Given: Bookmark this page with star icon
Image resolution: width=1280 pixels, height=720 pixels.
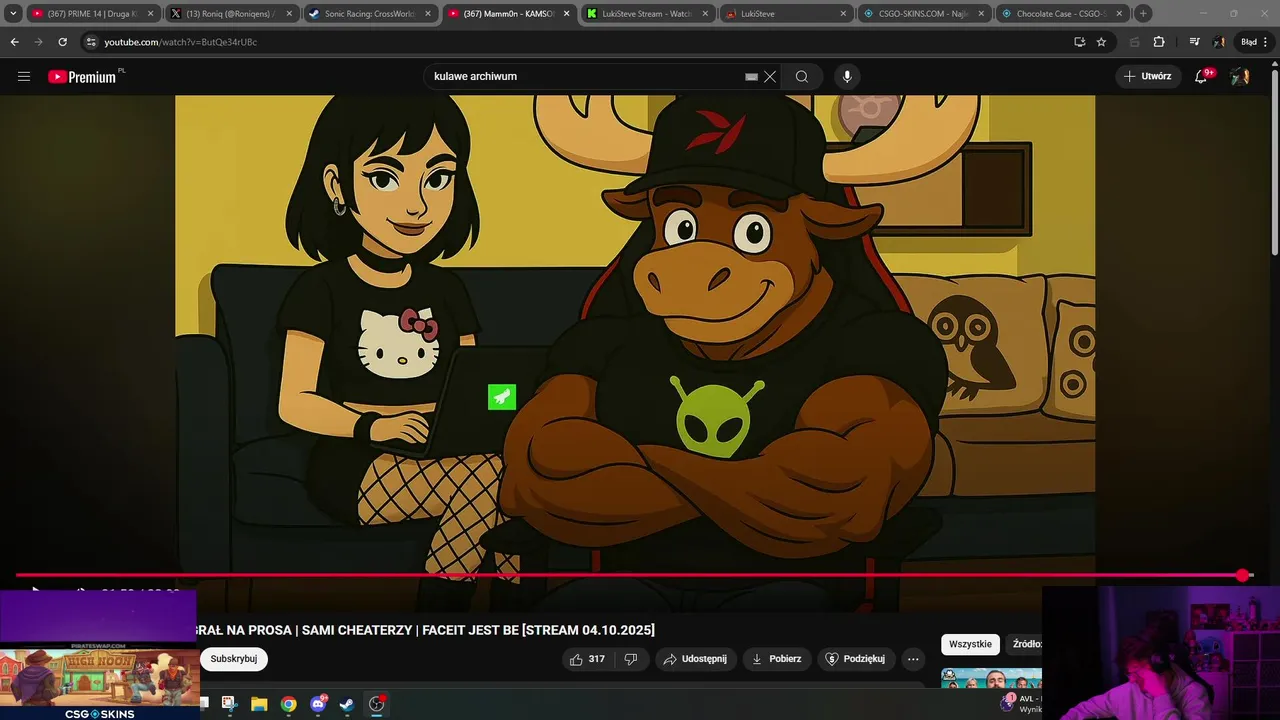Looking at the screenshot, I should (1101, 42).
